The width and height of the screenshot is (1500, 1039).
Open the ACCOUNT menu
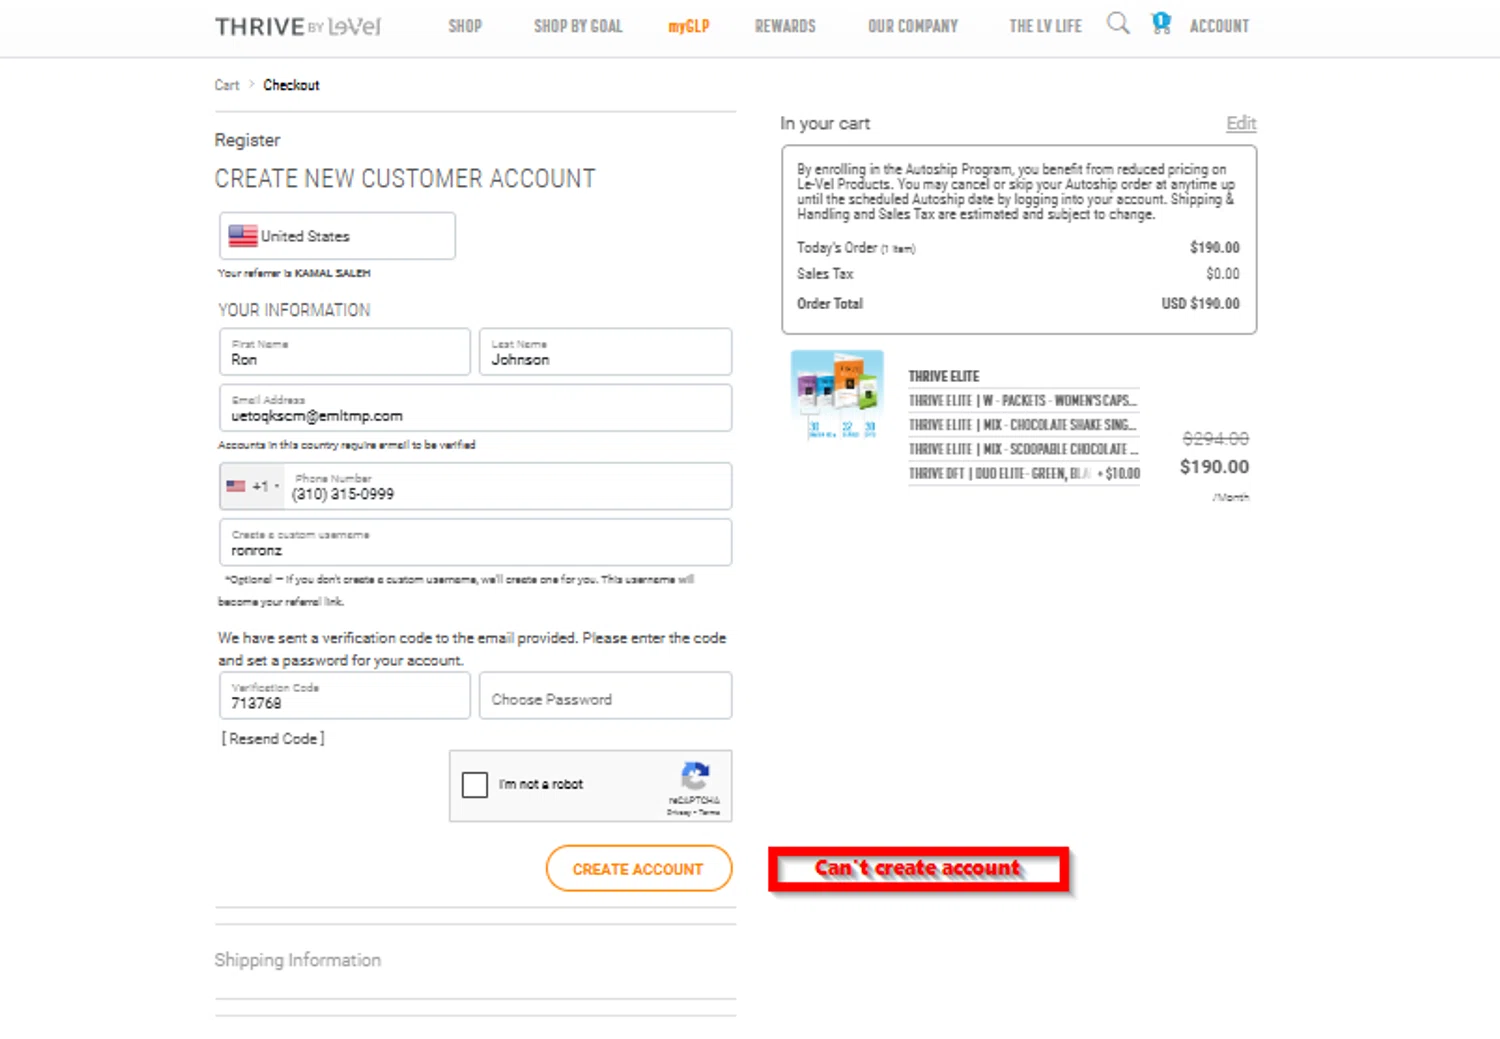click(x=1219, y=26)
